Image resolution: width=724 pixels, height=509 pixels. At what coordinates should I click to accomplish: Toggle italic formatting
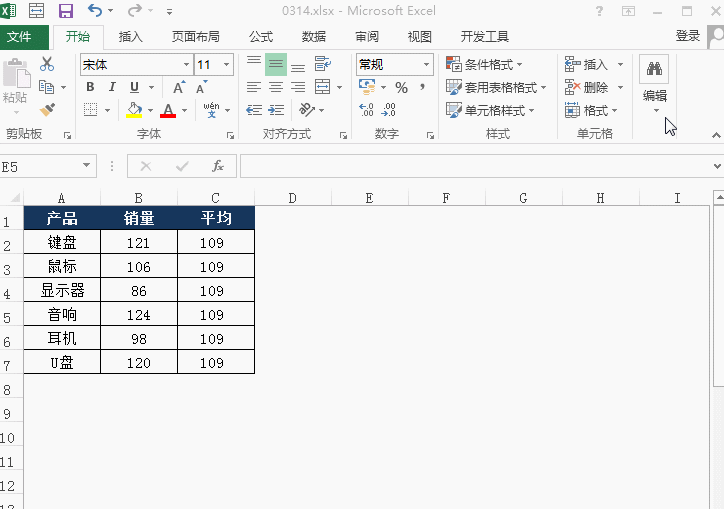point(112,87)
